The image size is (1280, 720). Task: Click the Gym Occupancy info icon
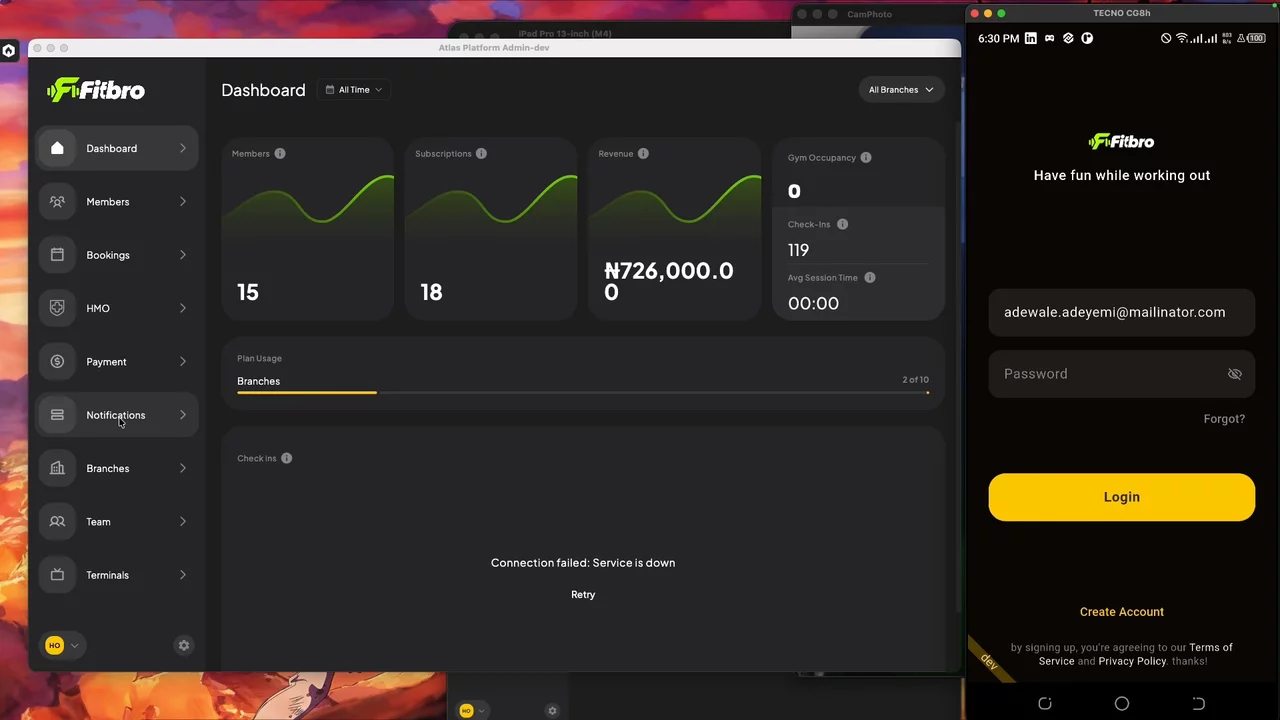click(866, 157)
